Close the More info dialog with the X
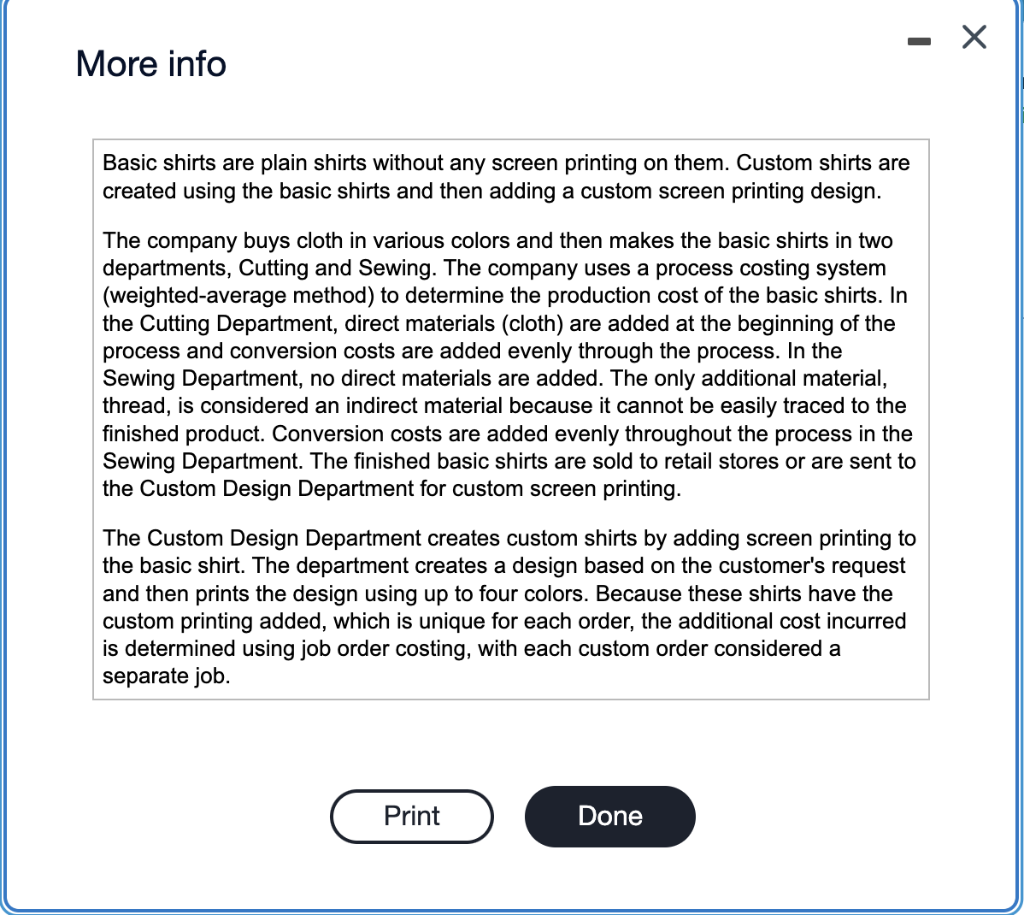The image size is (1024, 915). [973, 37]
